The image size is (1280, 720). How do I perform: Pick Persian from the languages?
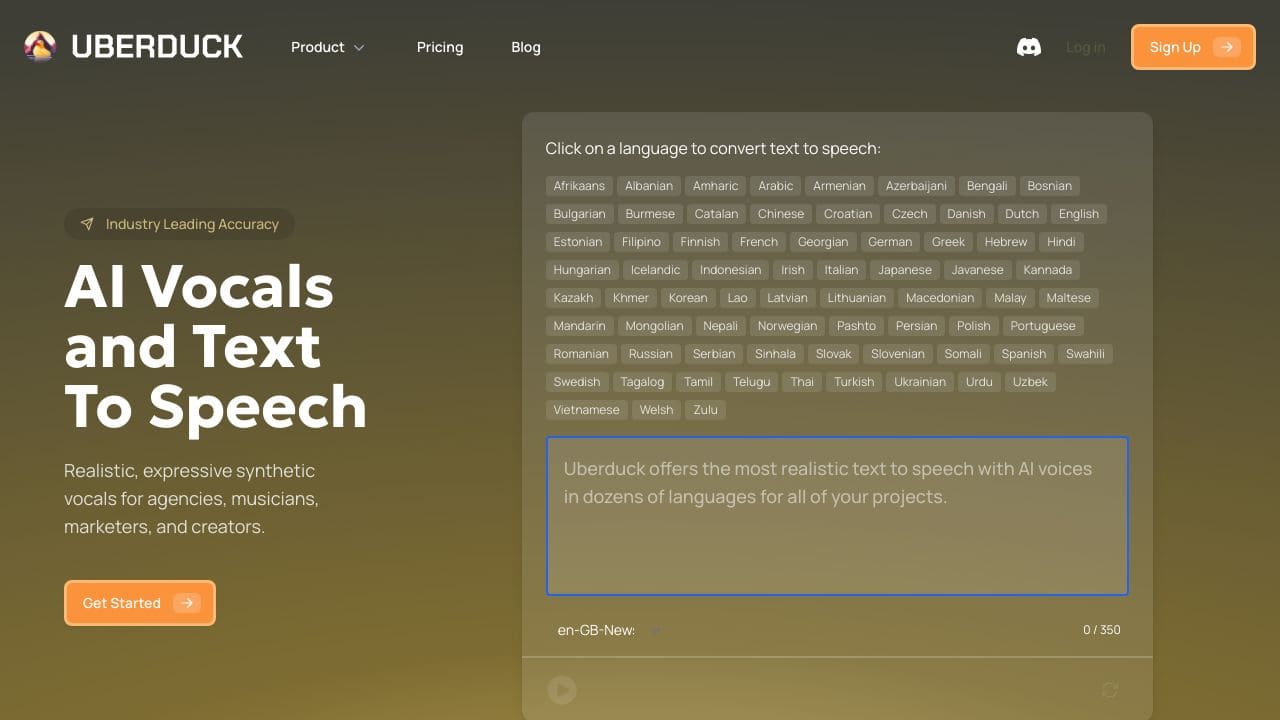click(x=917, y=326)
